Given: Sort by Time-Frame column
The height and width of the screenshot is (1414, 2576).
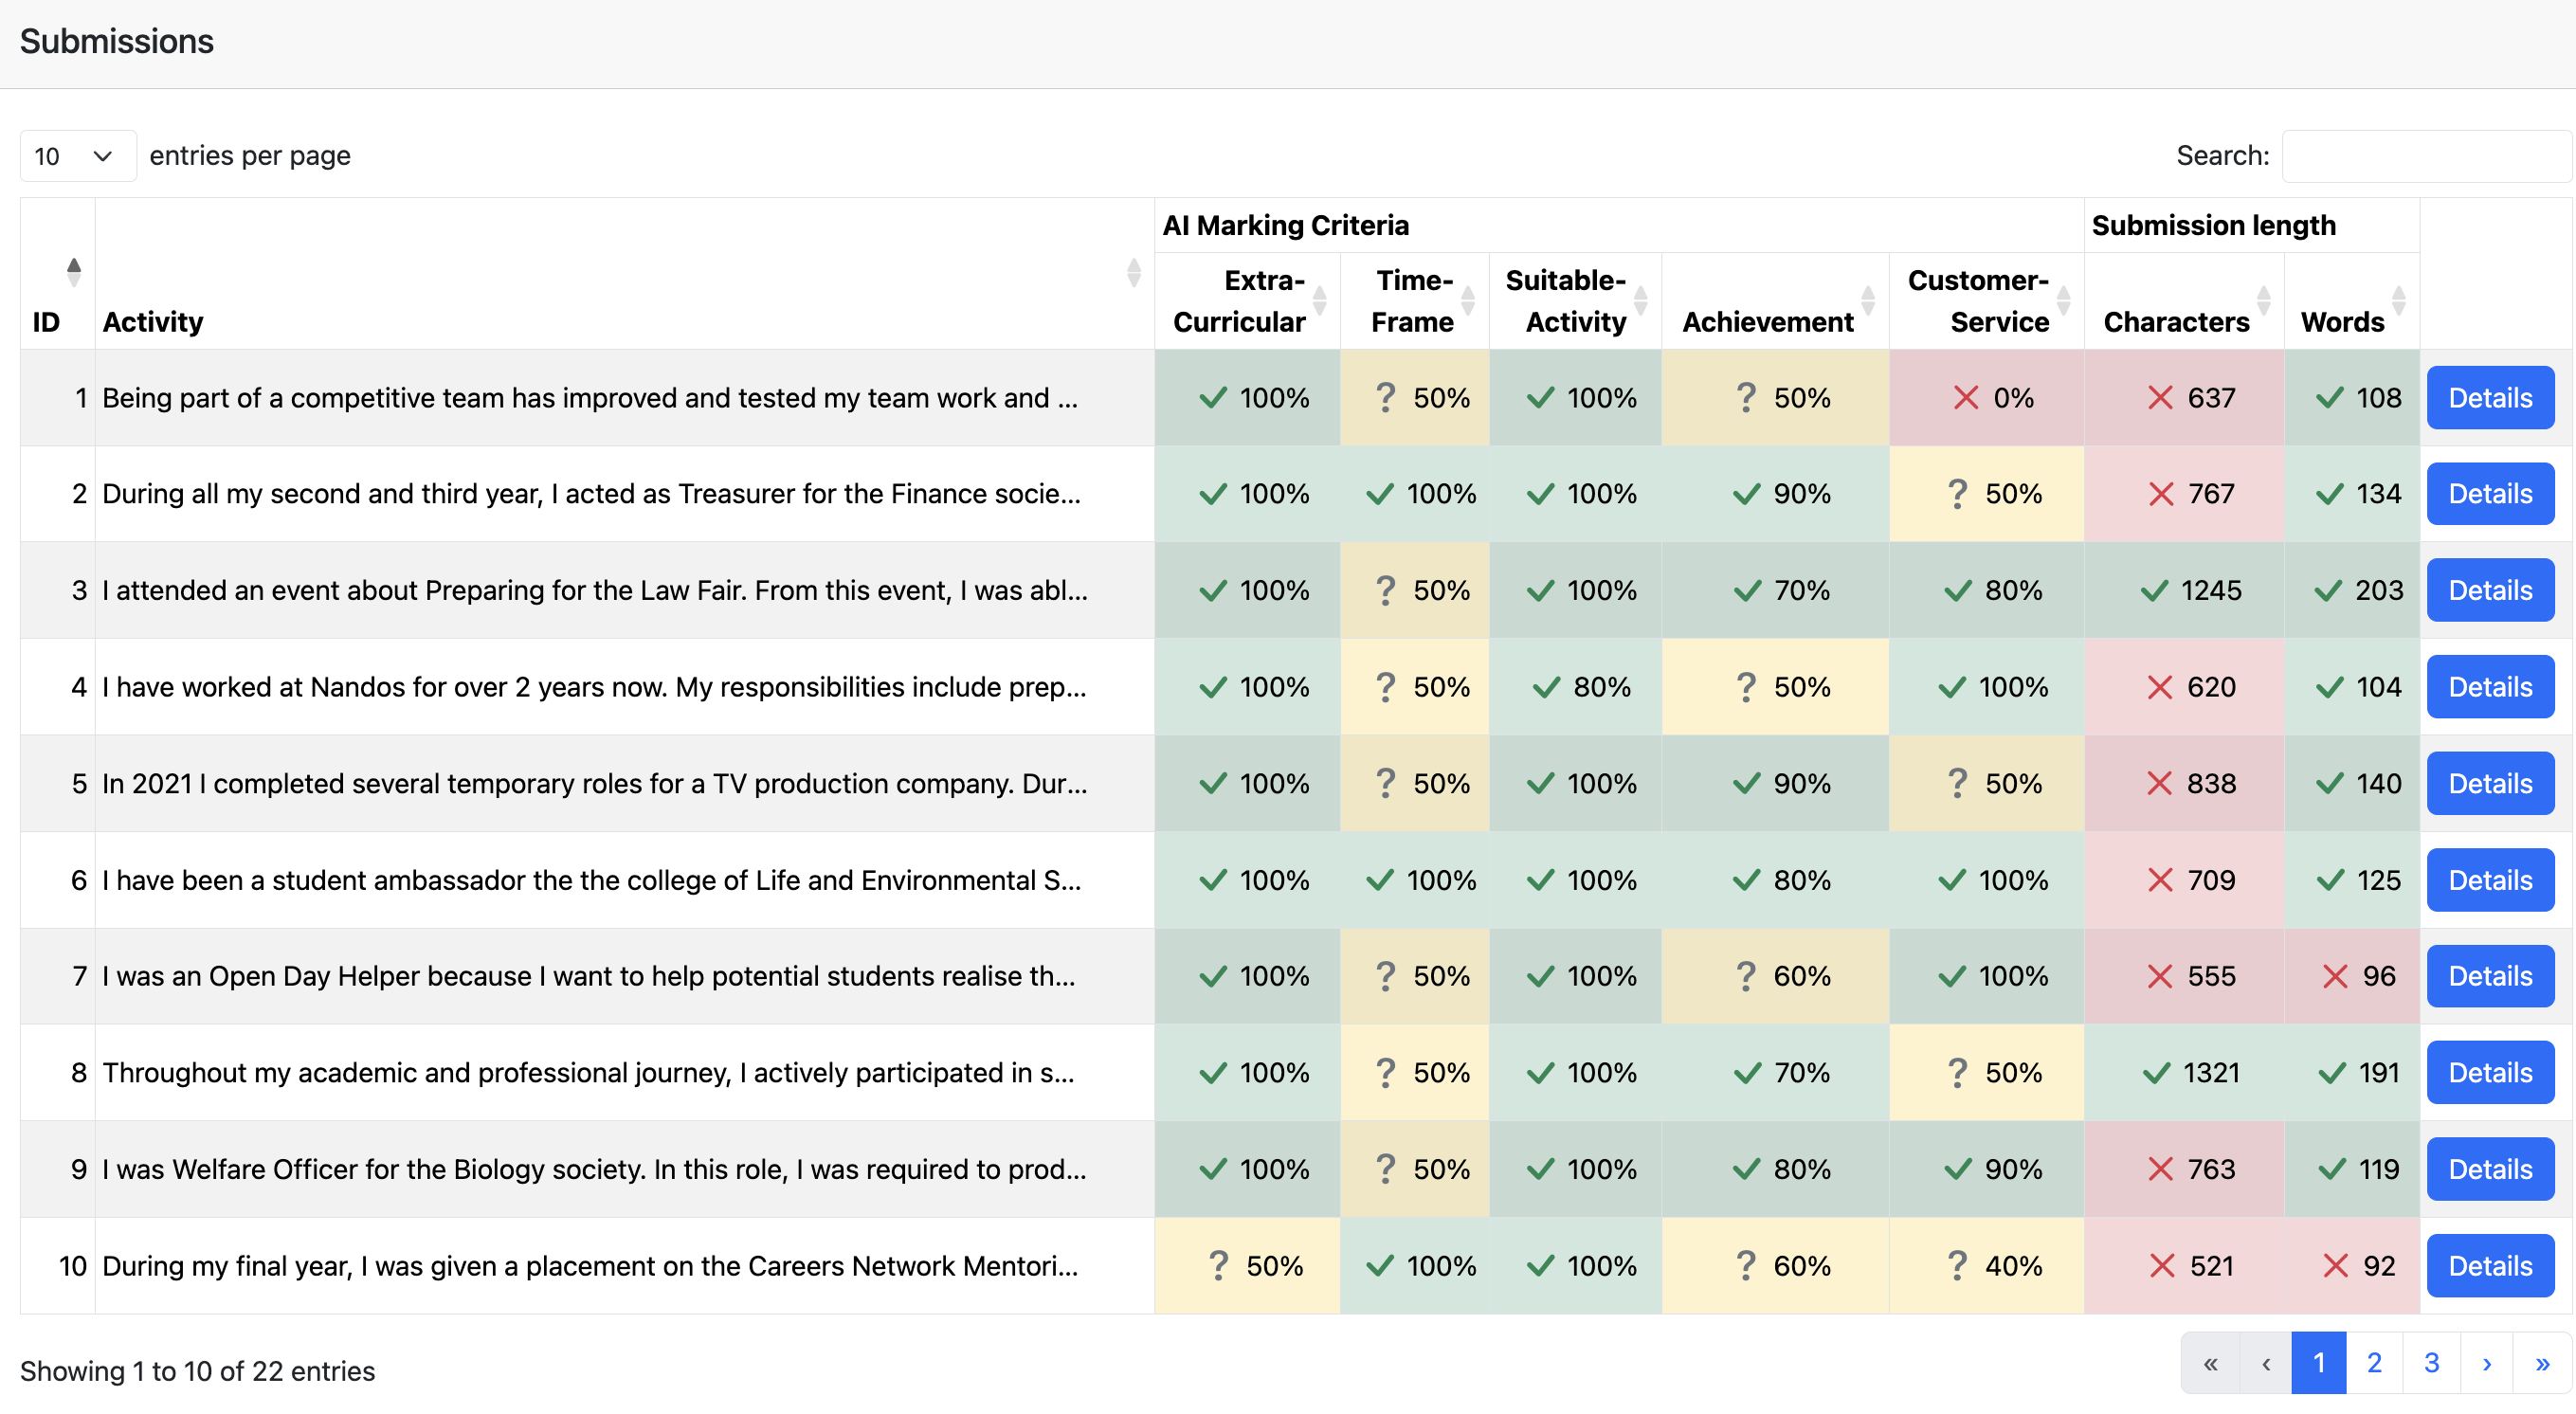Looking at the screenshot, I should (x=1467, y=300).
